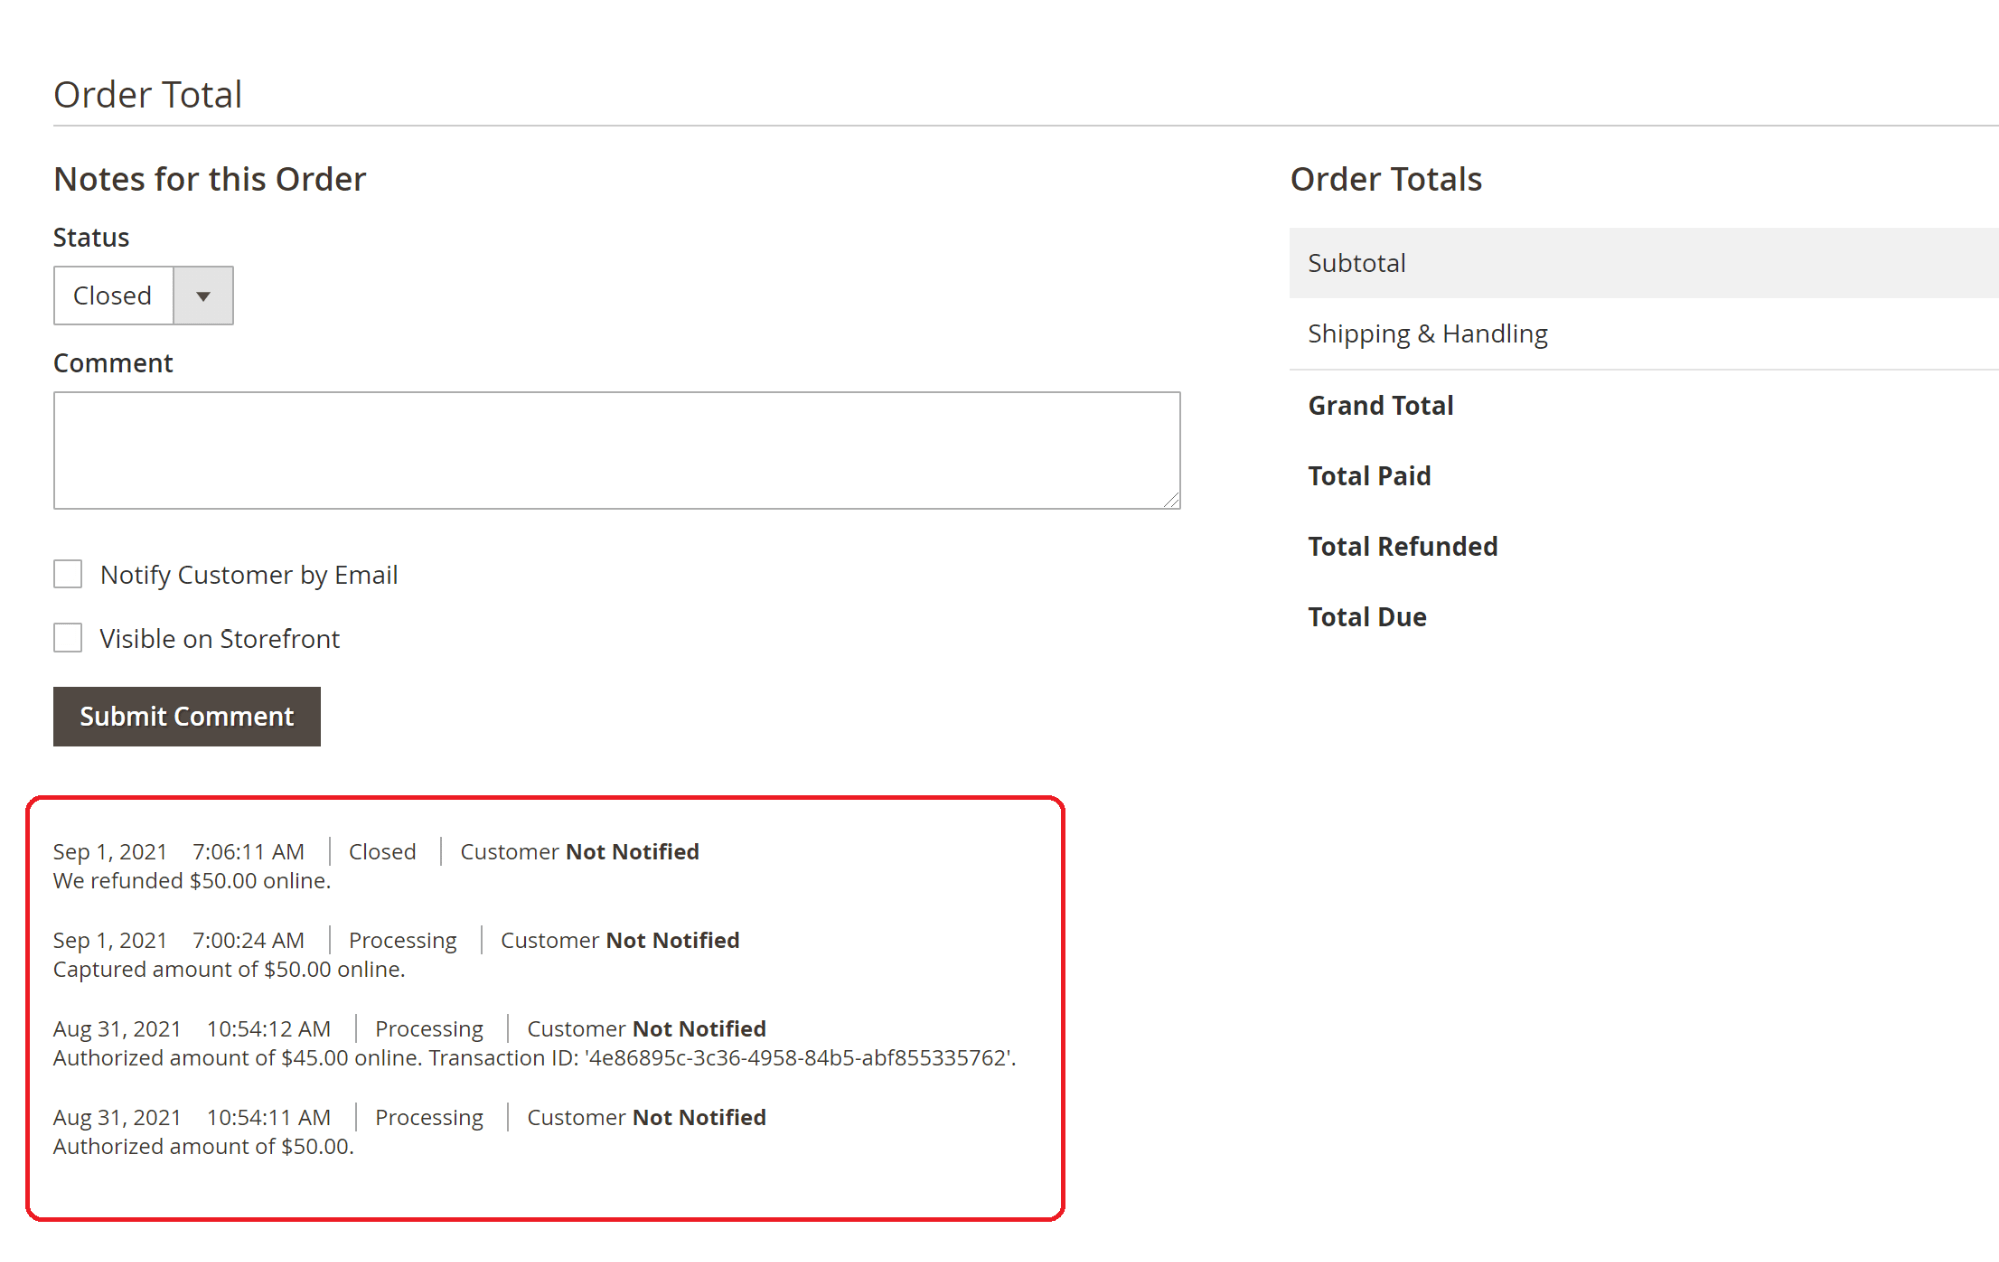Click the comment box resize handle

tap(1171, 500)
